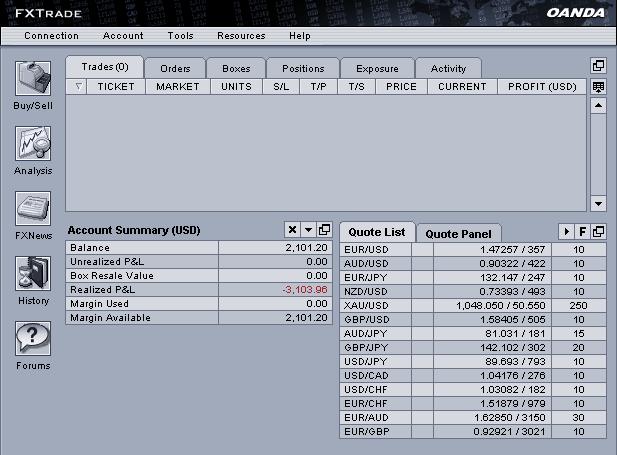
Task: Click the AUD/JPY quote row
Action: tap(473, 334)
